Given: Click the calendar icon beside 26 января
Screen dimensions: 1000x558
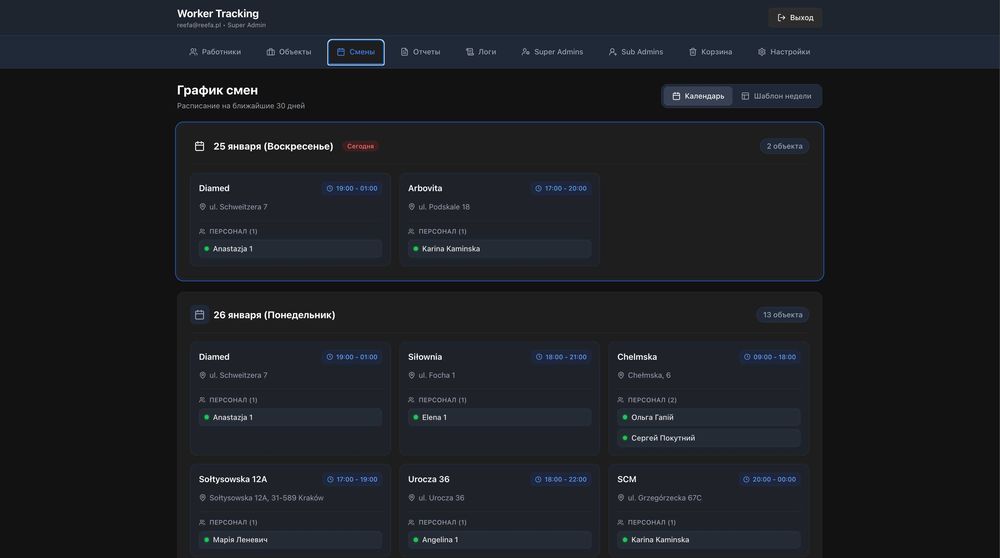Looking at the screenshot, I should tap(199, 315).
